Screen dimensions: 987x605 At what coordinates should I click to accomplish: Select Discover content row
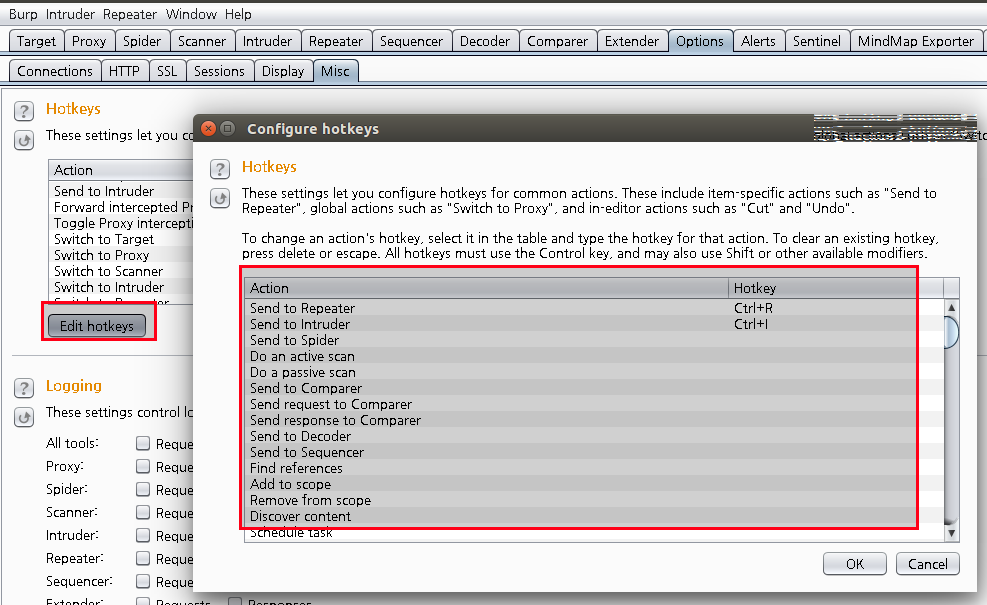coord(594,516)
